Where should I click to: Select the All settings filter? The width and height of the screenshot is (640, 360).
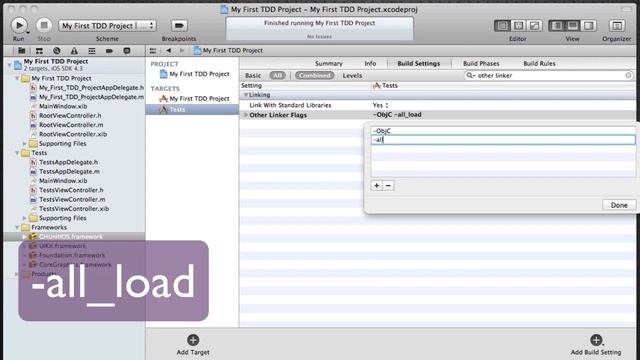coord(278,76)
